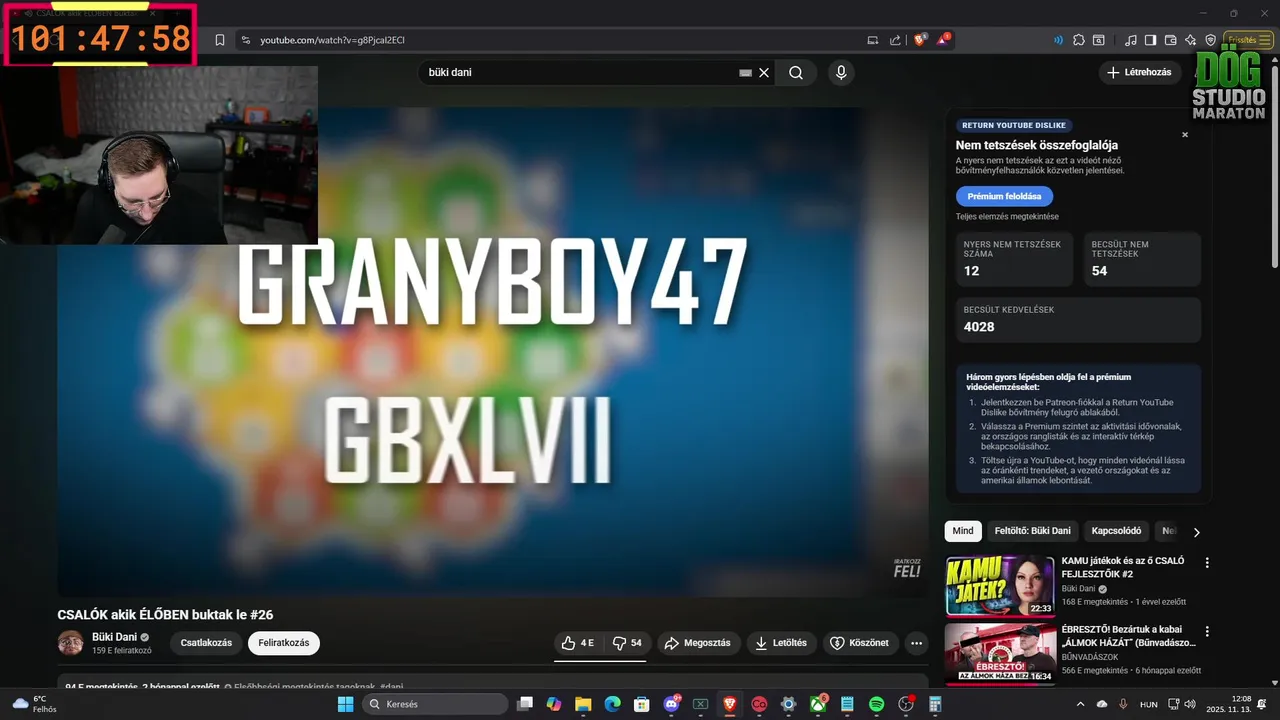Switch HUN keyboard language indicator
Image resolution: width=1280 pixels, height=720 pixels.
(x=1149, y=704)
